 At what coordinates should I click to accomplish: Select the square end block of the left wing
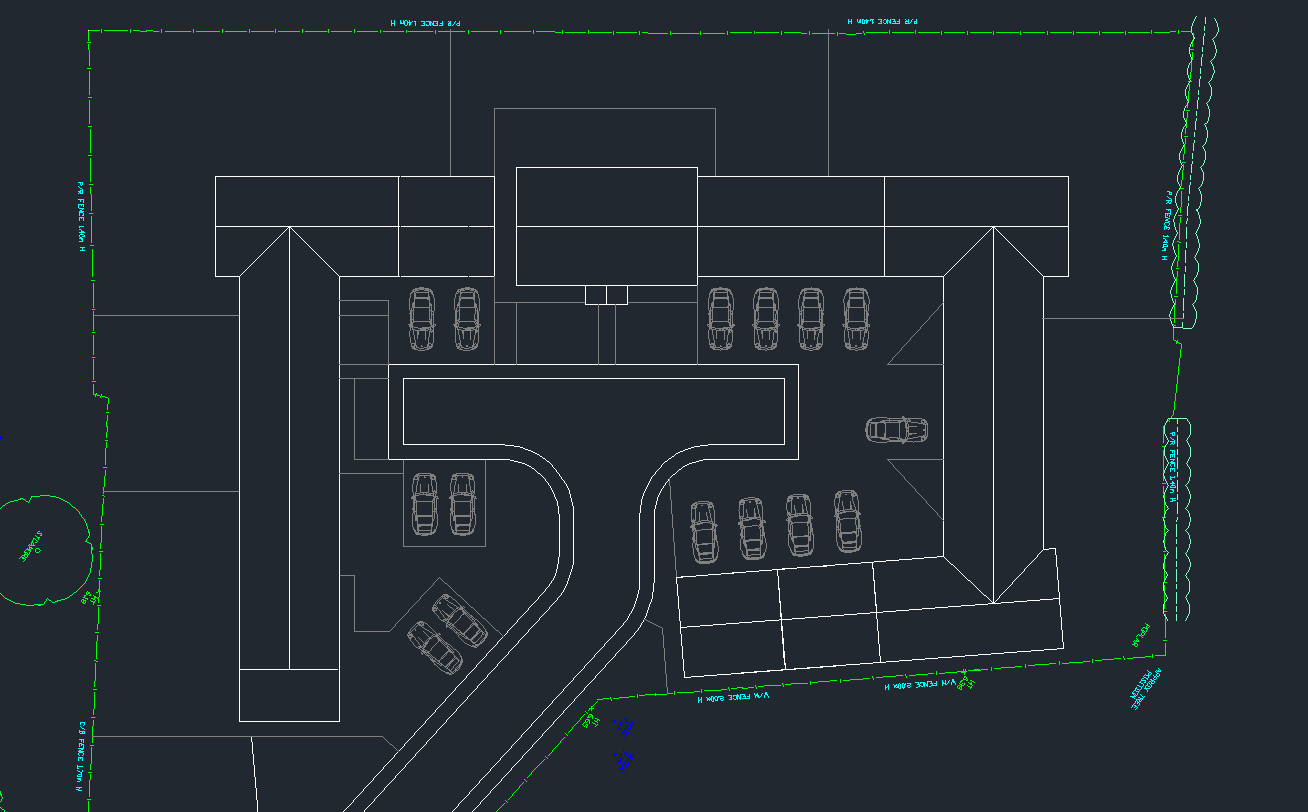click(289, 695)
